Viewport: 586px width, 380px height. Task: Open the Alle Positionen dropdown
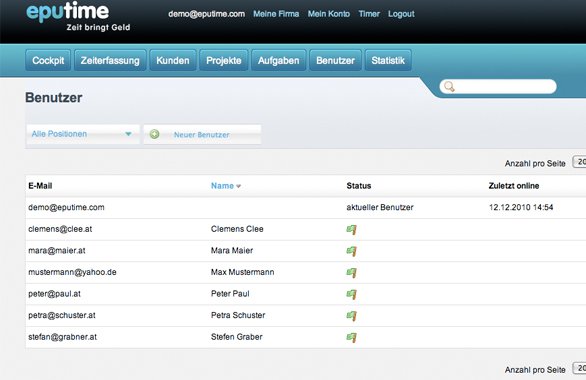point(83,134)
